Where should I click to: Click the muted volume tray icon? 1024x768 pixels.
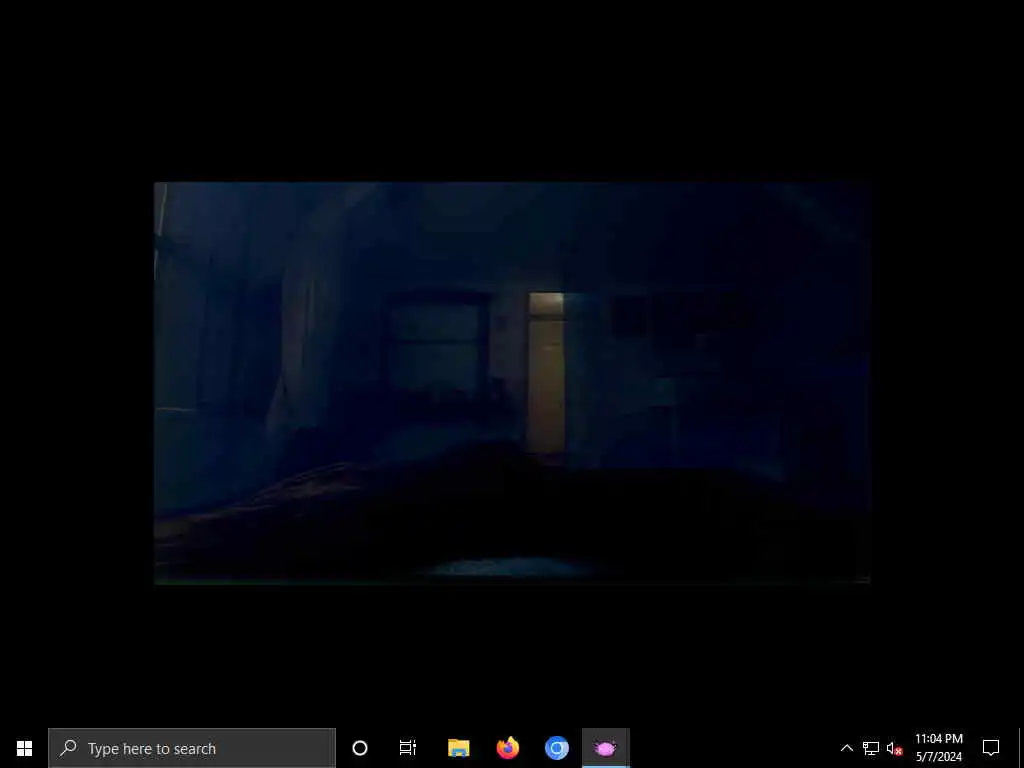click(x=894, y=748)
